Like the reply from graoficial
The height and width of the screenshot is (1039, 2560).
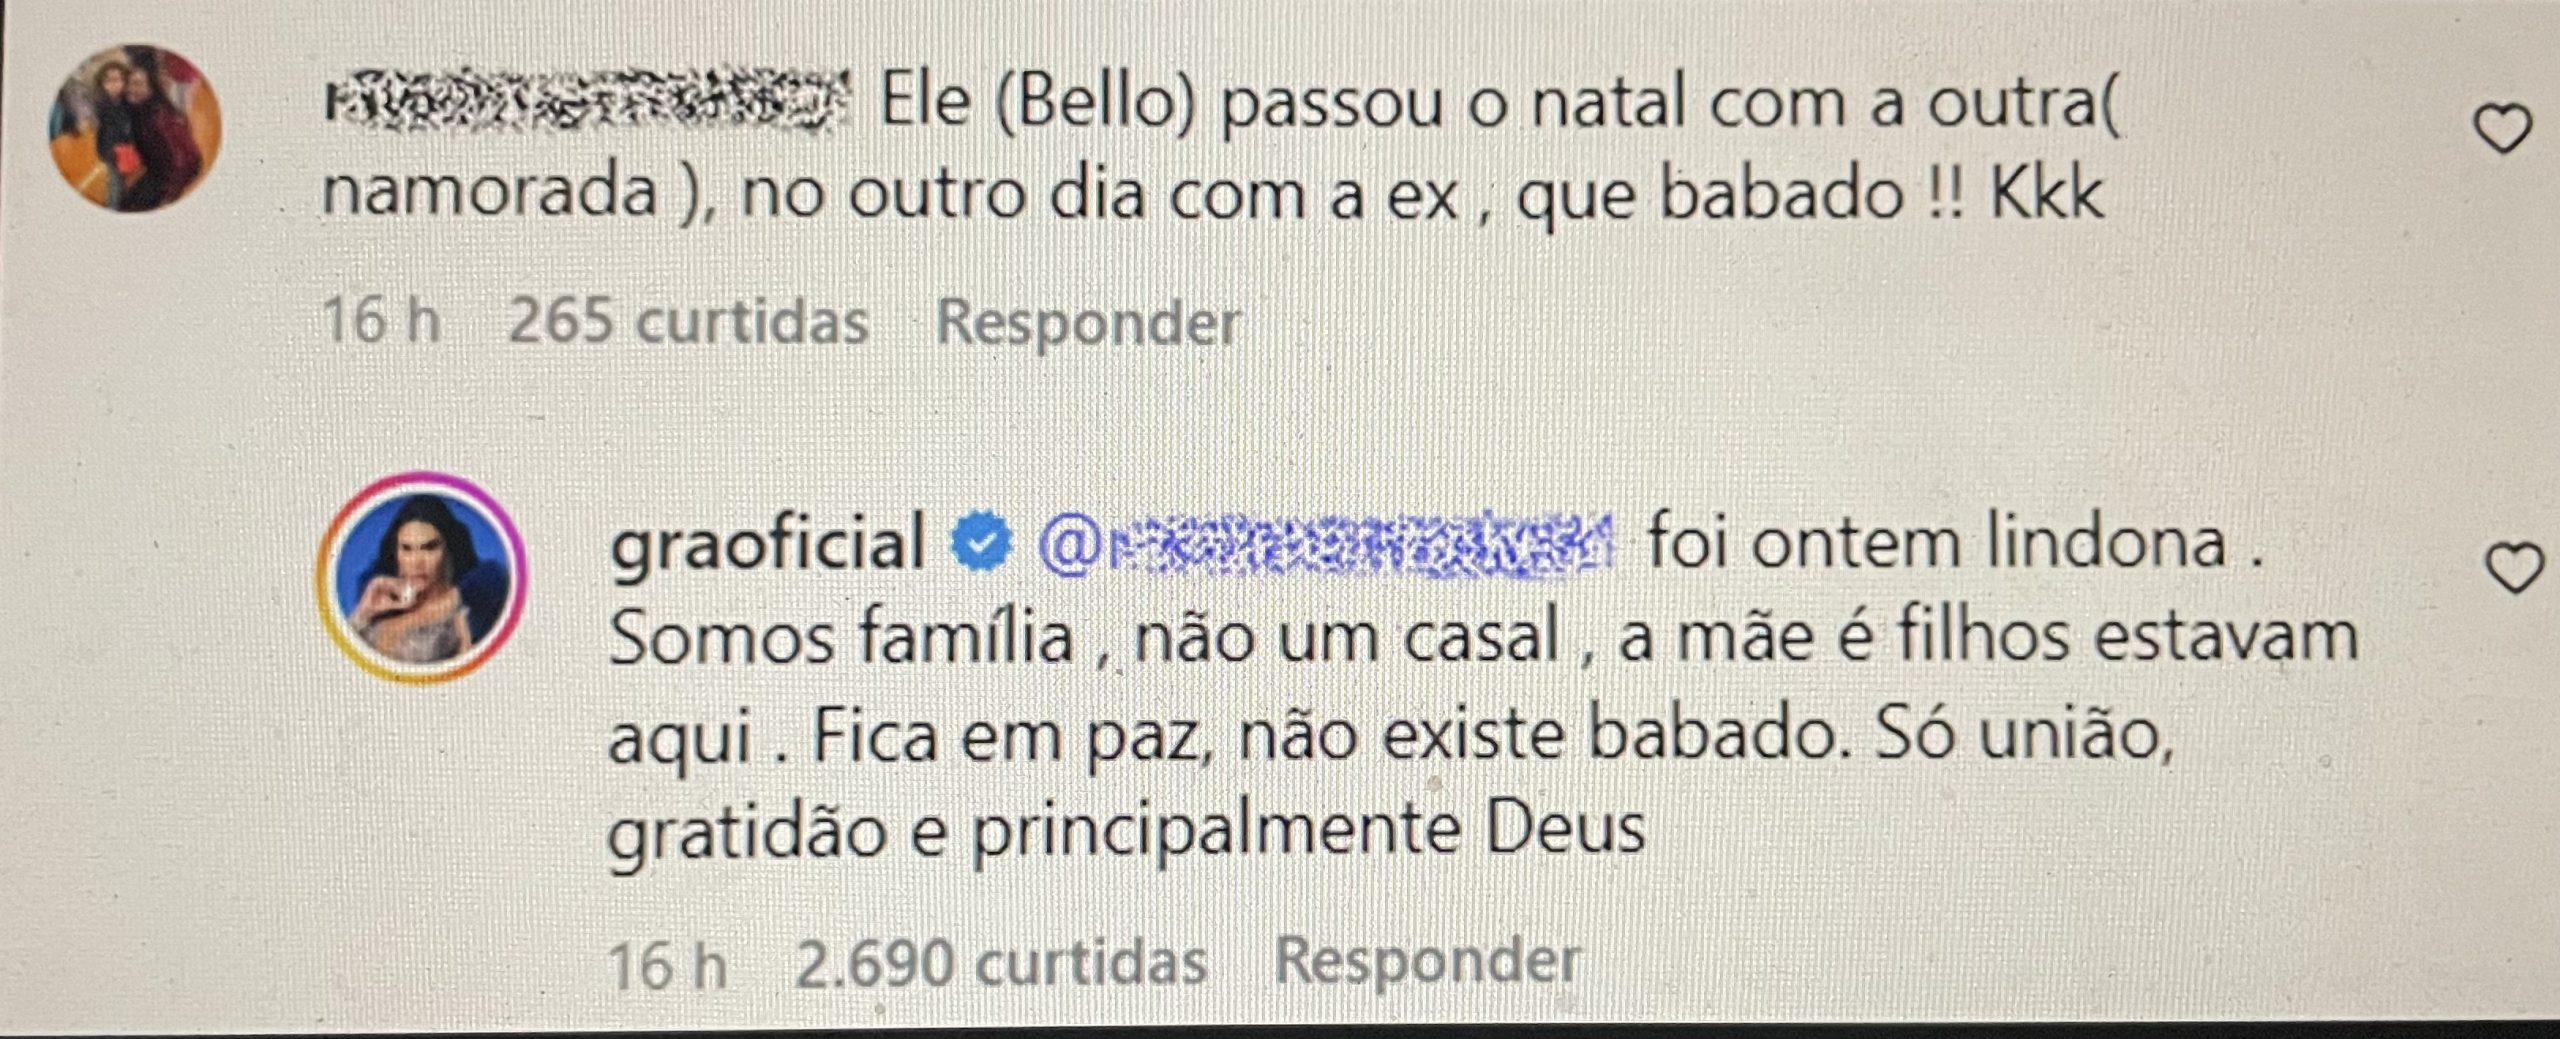(2514, 569)
